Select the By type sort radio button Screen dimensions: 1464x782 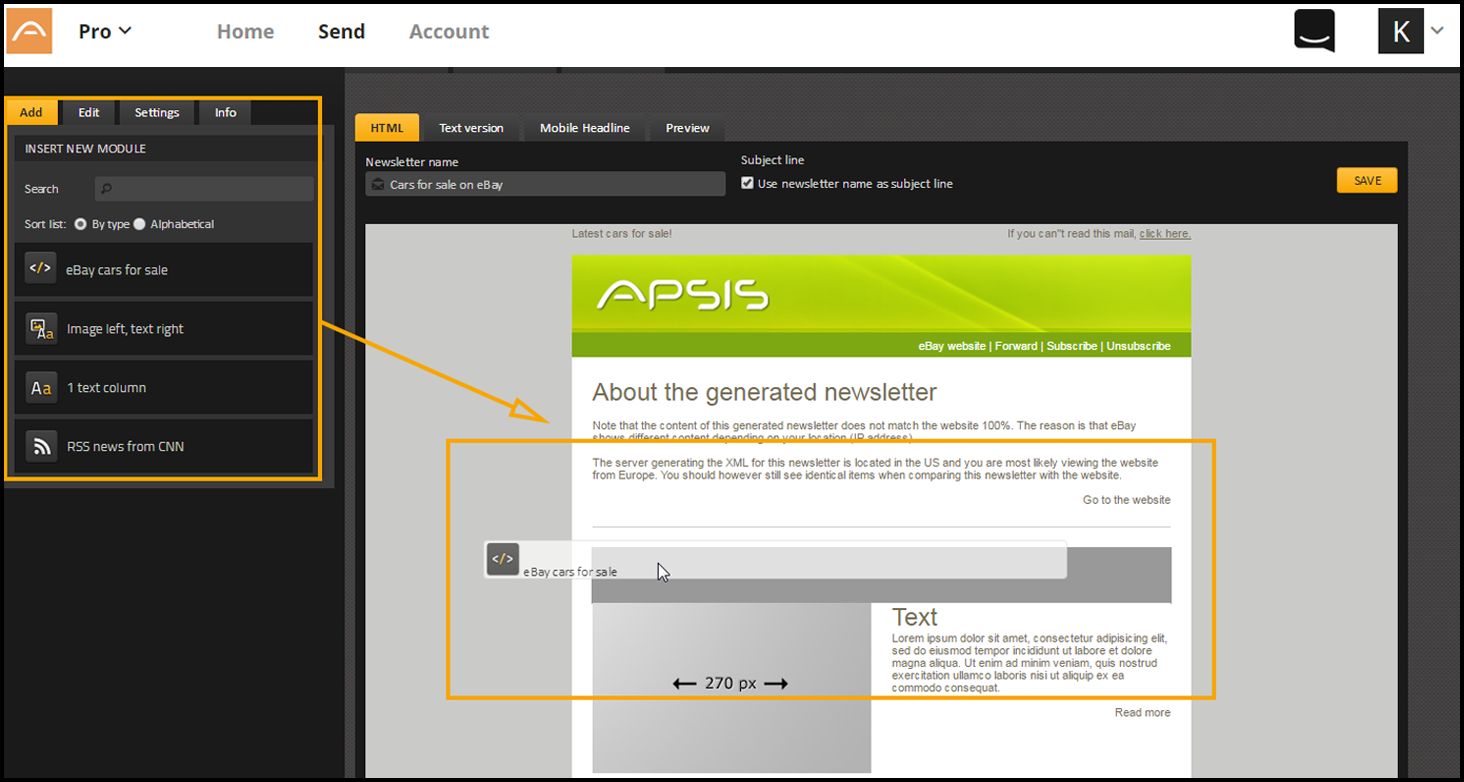click(81, 224)
